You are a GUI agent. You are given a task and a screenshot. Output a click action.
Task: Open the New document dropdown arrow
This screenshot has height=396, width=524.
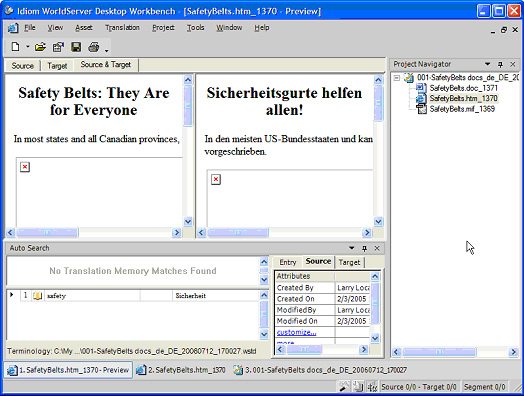(27, 47)
